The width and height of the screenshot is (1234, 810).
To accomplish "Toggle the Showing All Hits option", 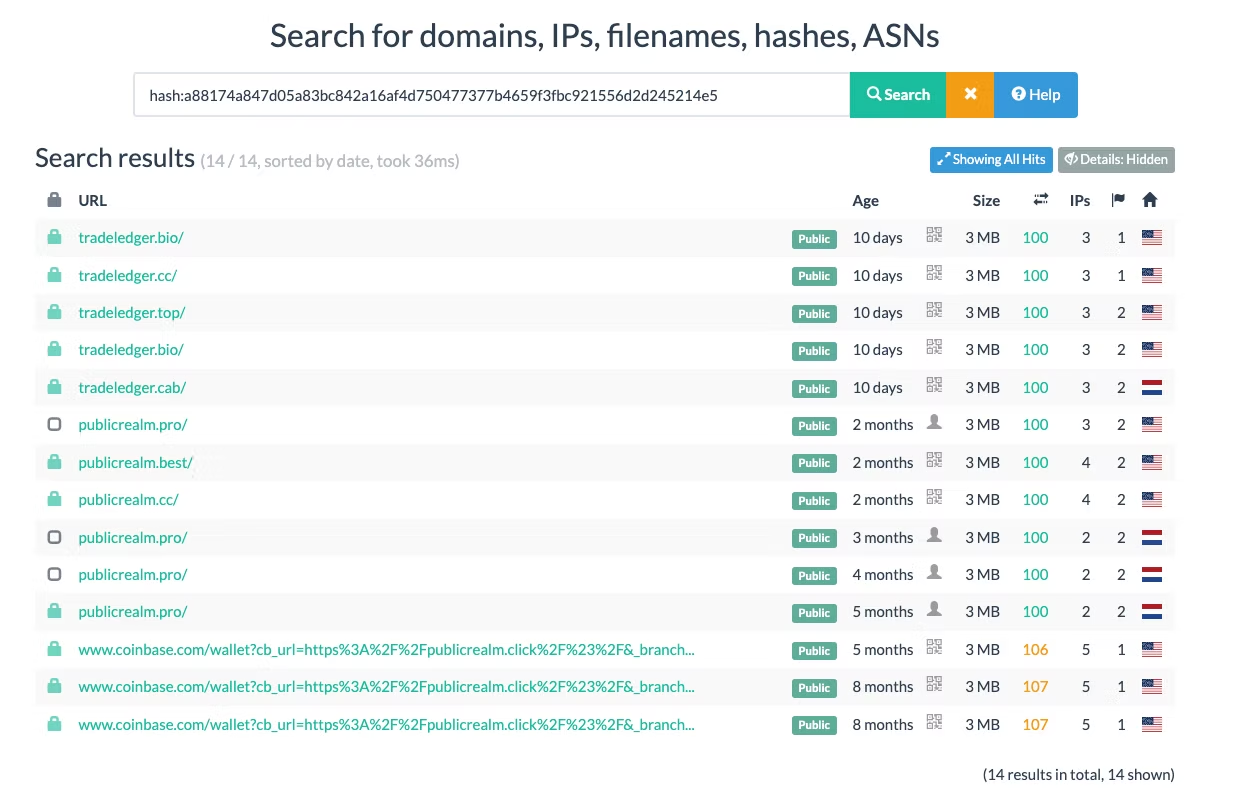I will point(990,159).
